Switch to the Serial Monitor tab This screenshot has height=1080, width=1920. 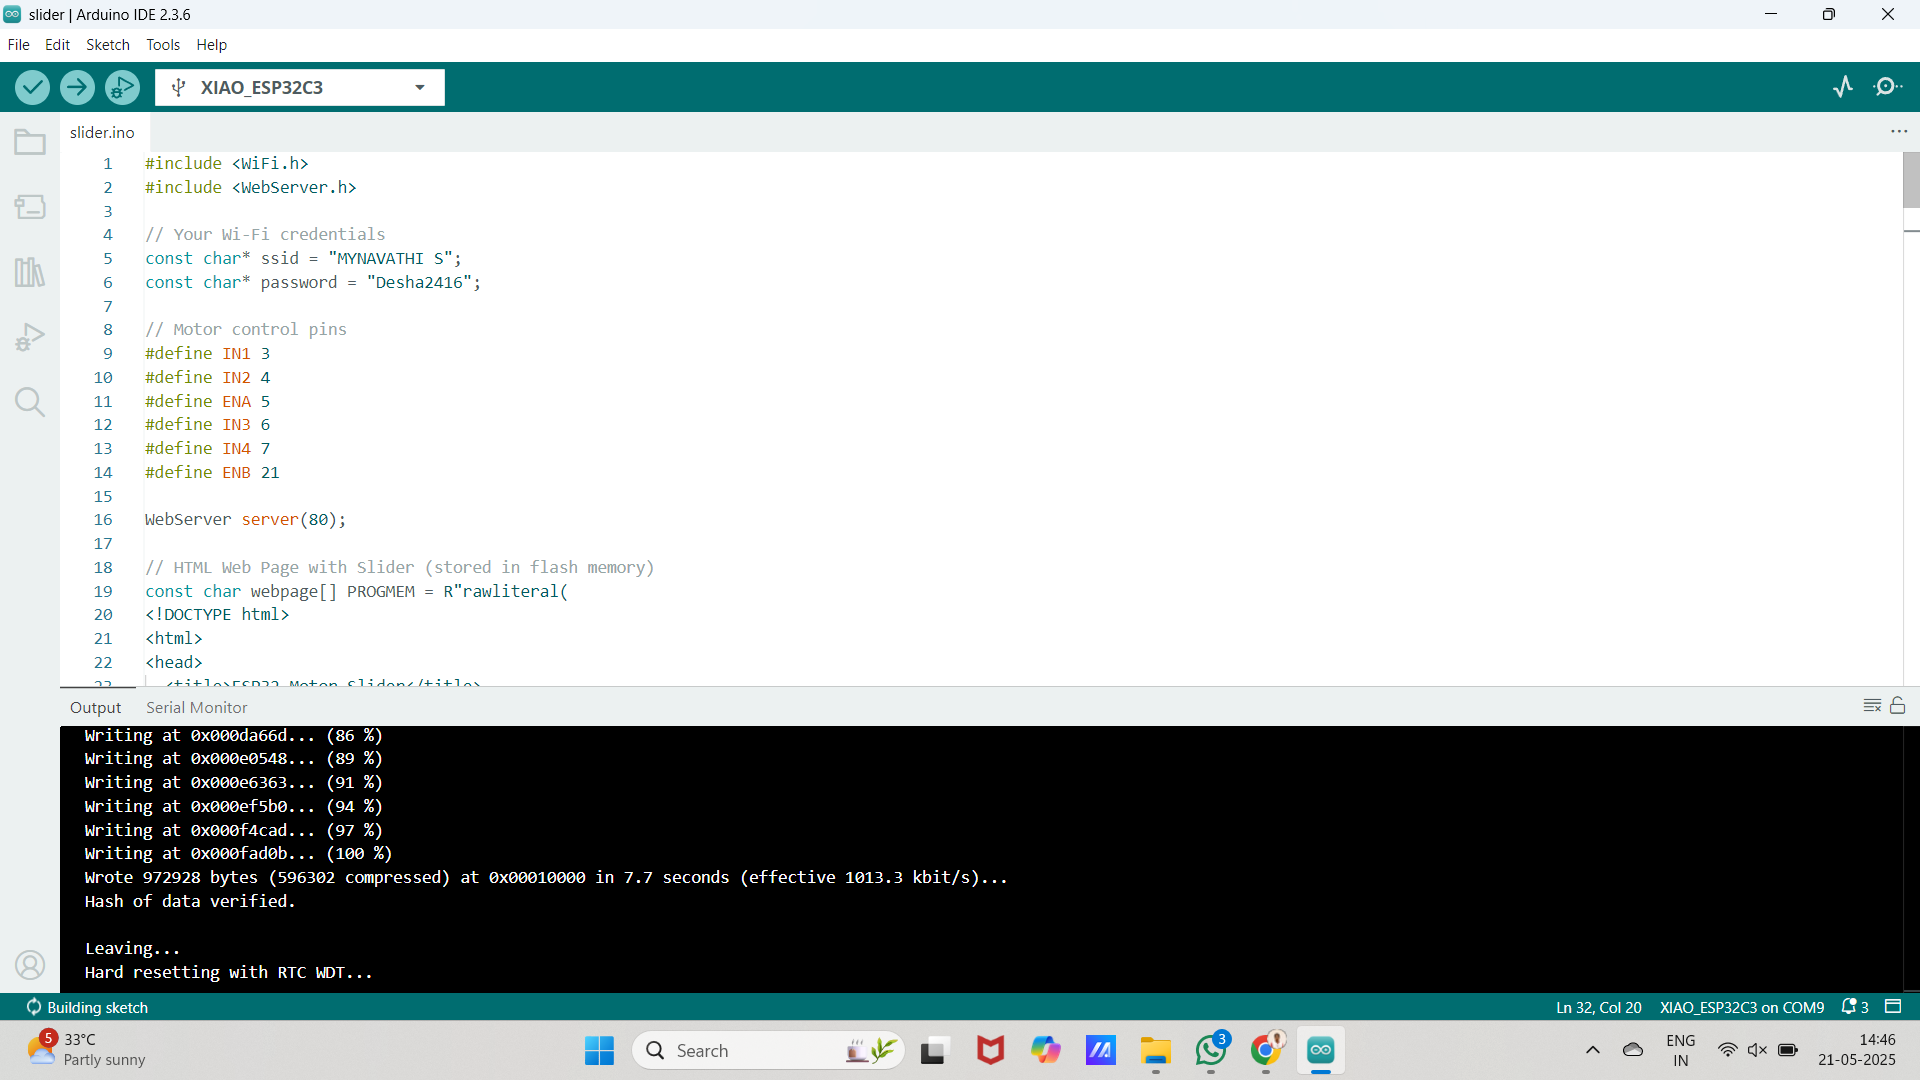(197, 707)
